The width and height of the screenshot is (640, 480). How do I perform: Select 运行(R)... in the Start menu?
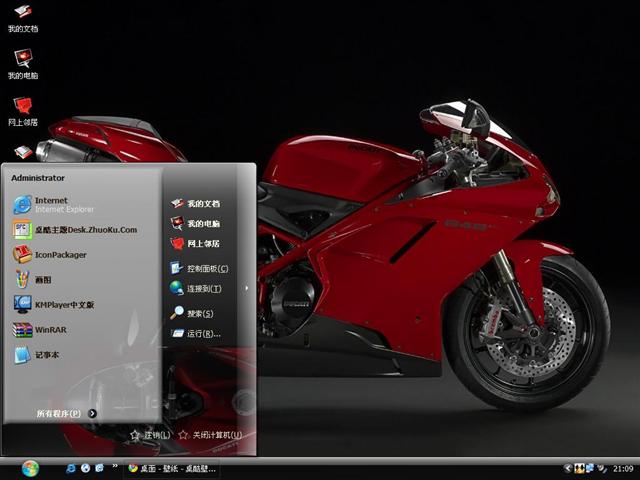click(x=203, y=334)
